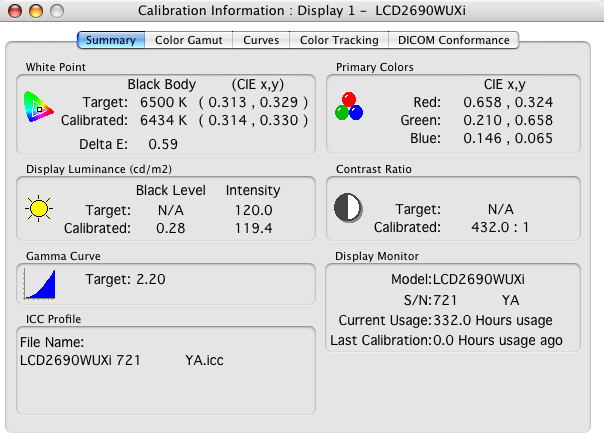The height and width of the screenshot is (446, 604).
Task: Open the DICOM Conformance tab
Action: click(x=454, y=40)
